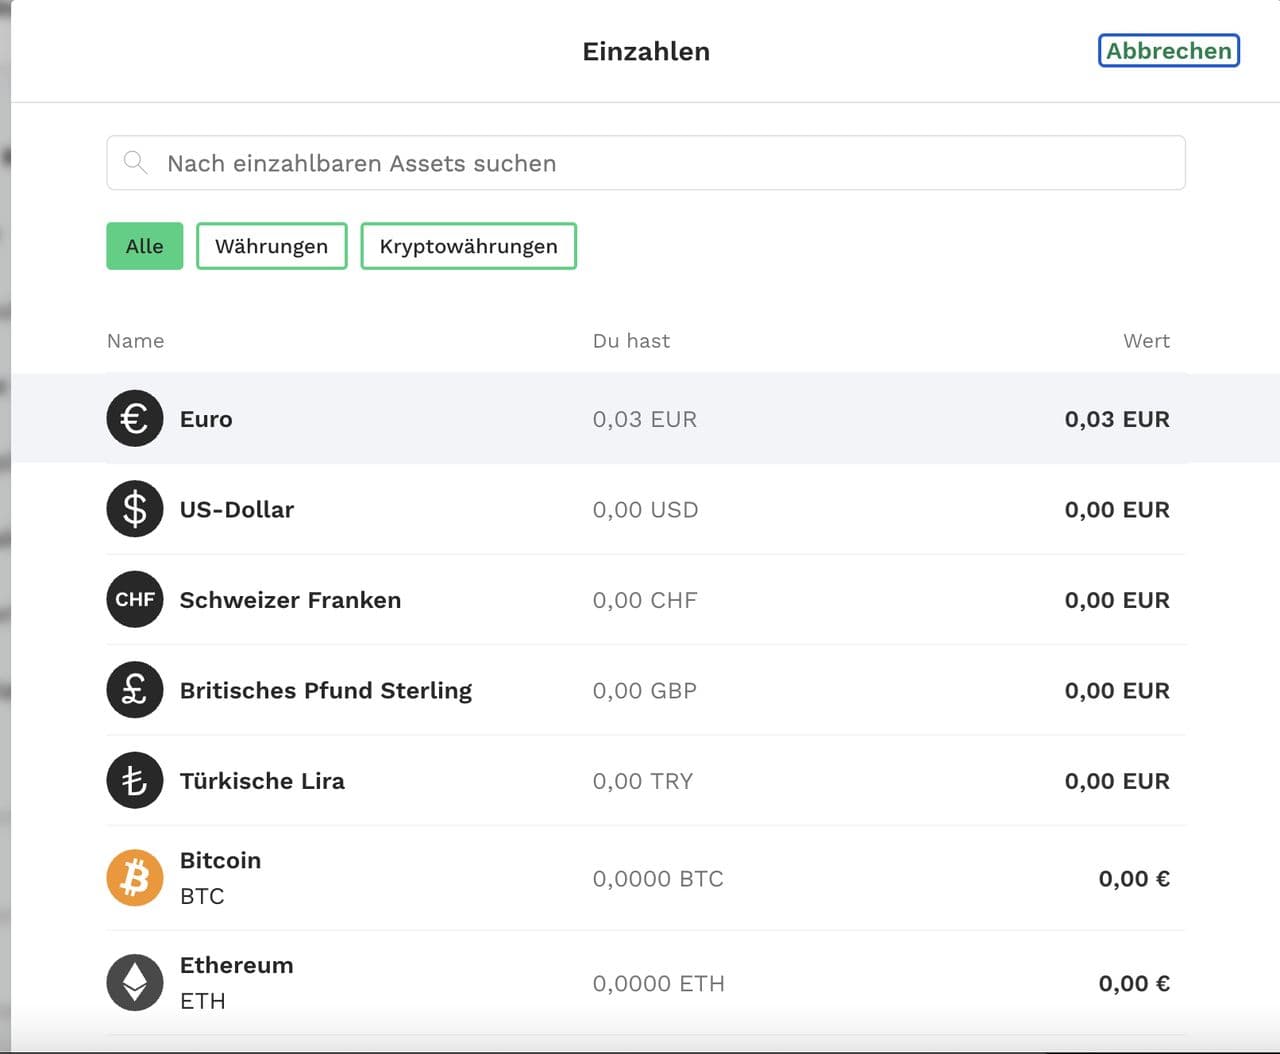
Task: Click the Wert column header
Action: (x=1145, y=341)
